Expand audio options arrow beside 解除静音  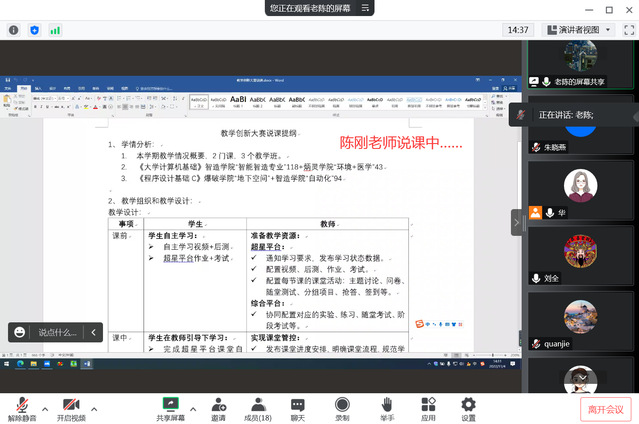pyautogui.click(x=45, y=409)
